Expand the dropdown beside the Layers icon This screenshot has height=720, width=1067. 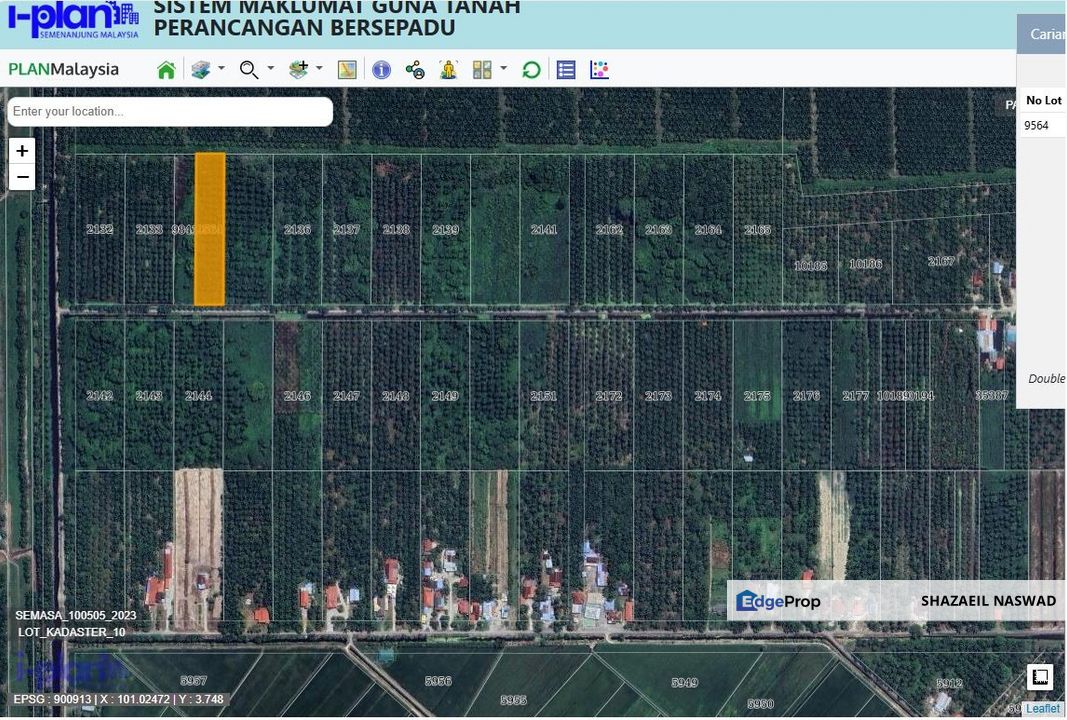(220, 70)
